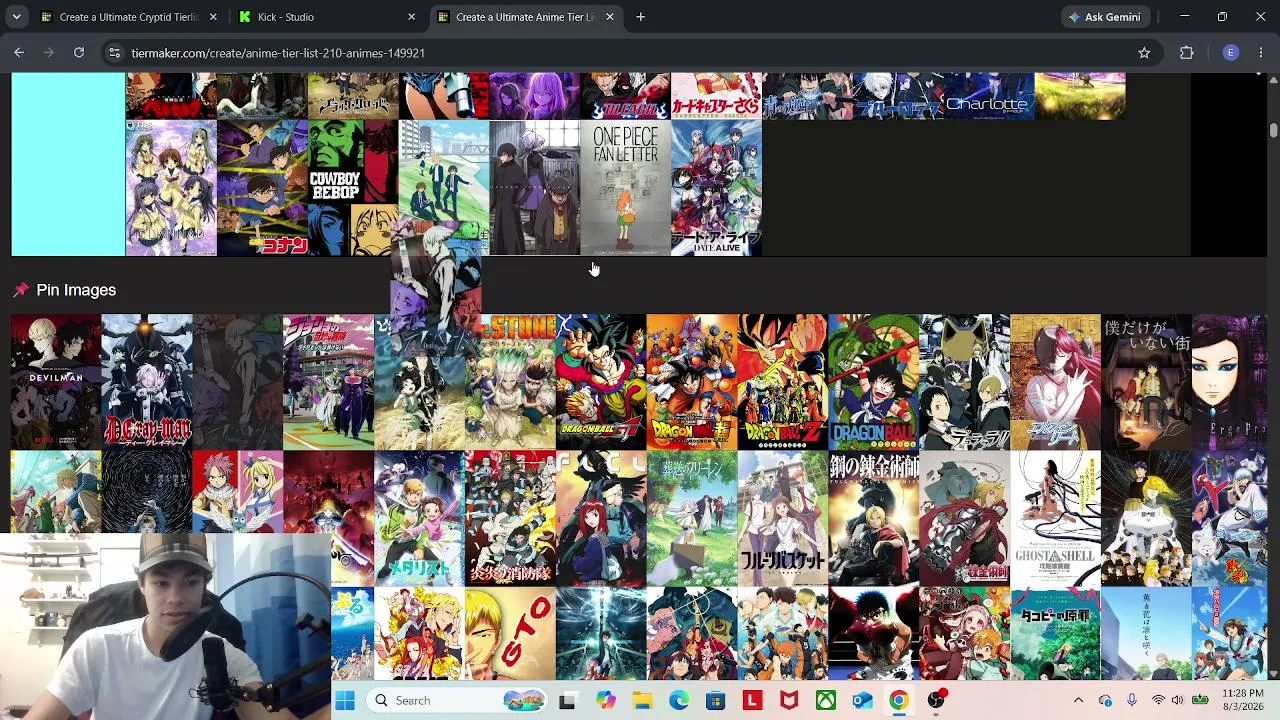Check battery status in system tray
Screen dimensions: 1280x720
1200,701
